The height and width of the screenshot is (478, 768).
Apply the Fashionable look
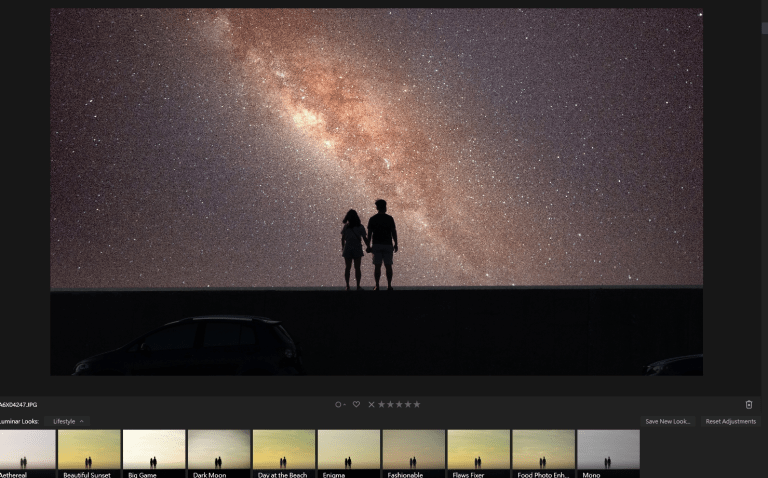(x=413, y=450)
